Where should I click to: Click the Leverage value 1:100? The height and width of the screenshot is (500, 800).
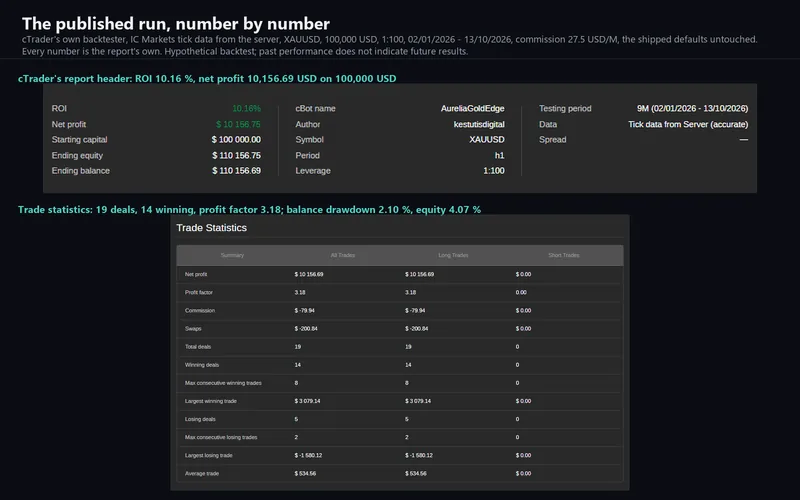point(494,170)
